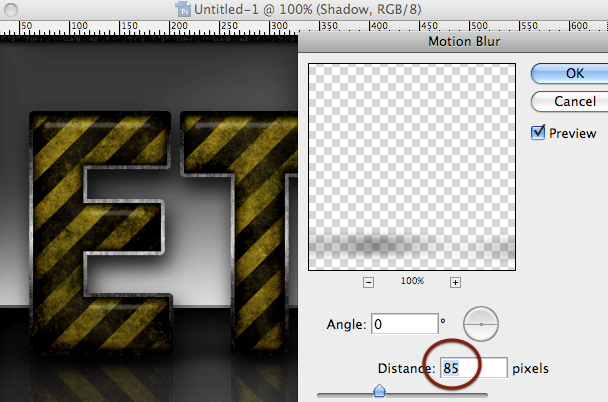The width and height of the screenshot is (608, 402).
Task: Cancel the Motion Blur dialog
Action: (570, 102)
